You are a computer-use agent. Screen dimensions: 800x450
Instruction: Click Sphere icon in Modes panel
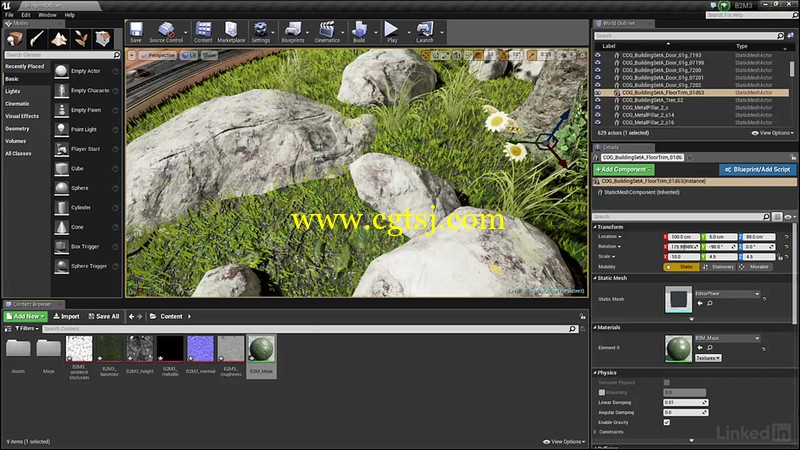coord(61,188)
